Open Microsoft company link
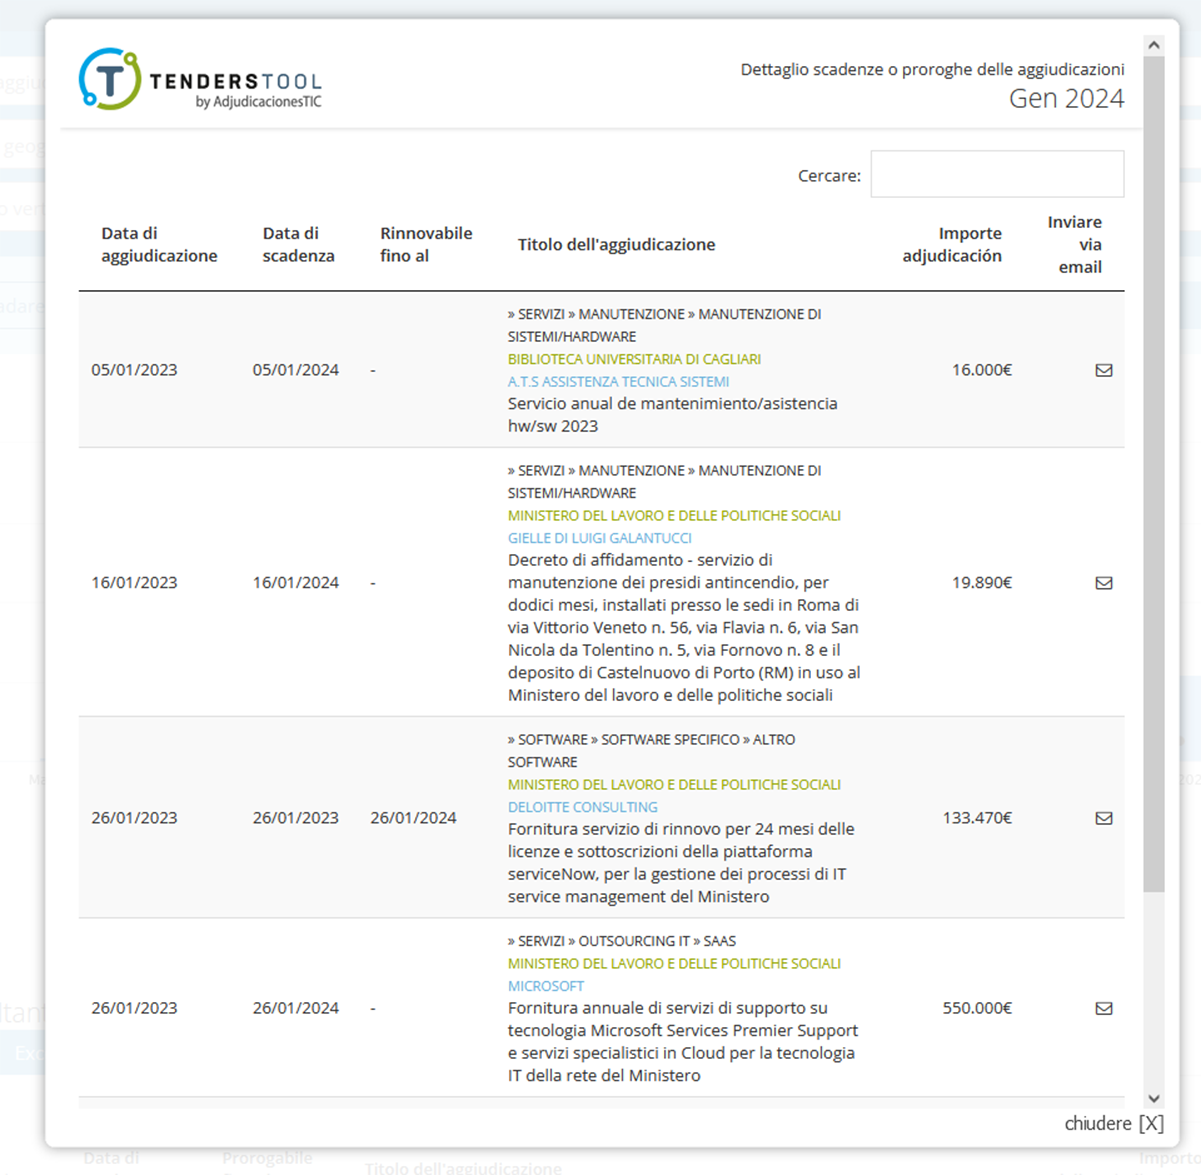This screenshot has height=1175, width=1201. [x=546, y=986]
